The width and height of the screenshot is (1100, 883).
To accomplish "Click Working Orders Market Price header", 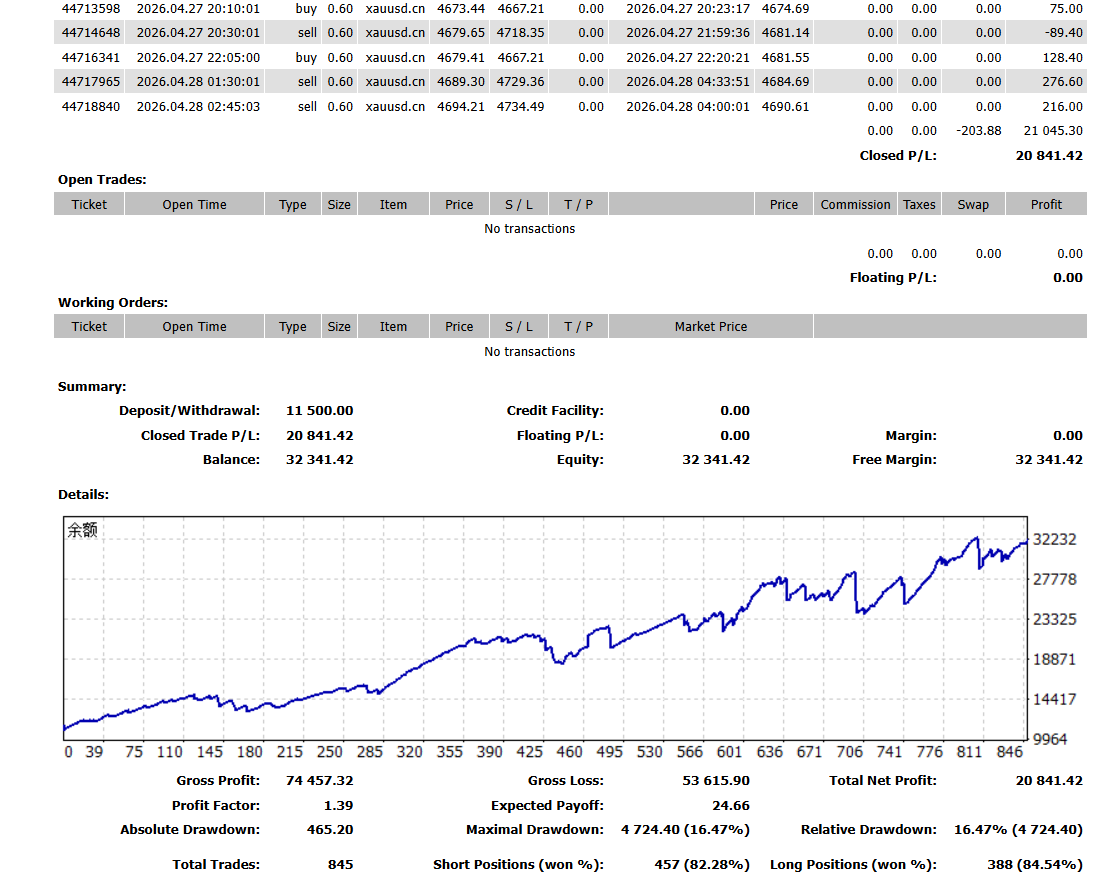I will click(x=710, y=326).
